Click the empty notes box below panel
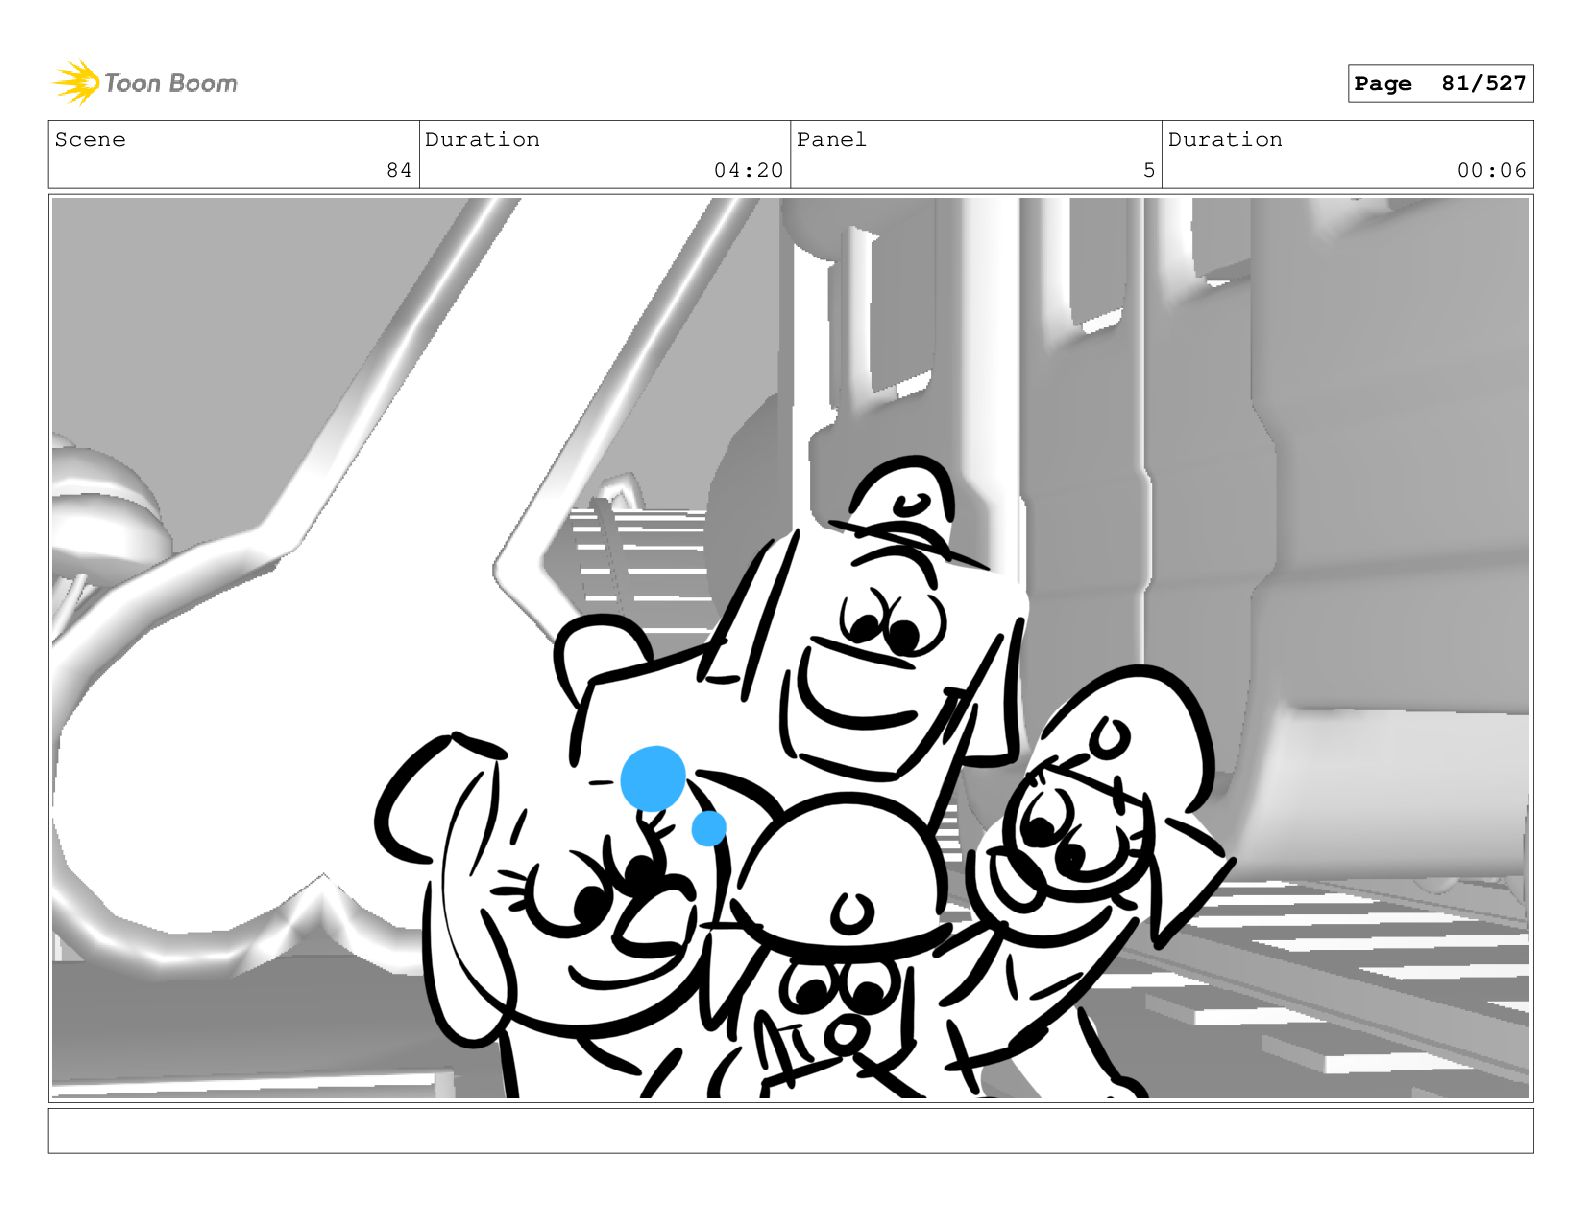This screenshot has height=1225, width=1582. tap(790, 1131)
